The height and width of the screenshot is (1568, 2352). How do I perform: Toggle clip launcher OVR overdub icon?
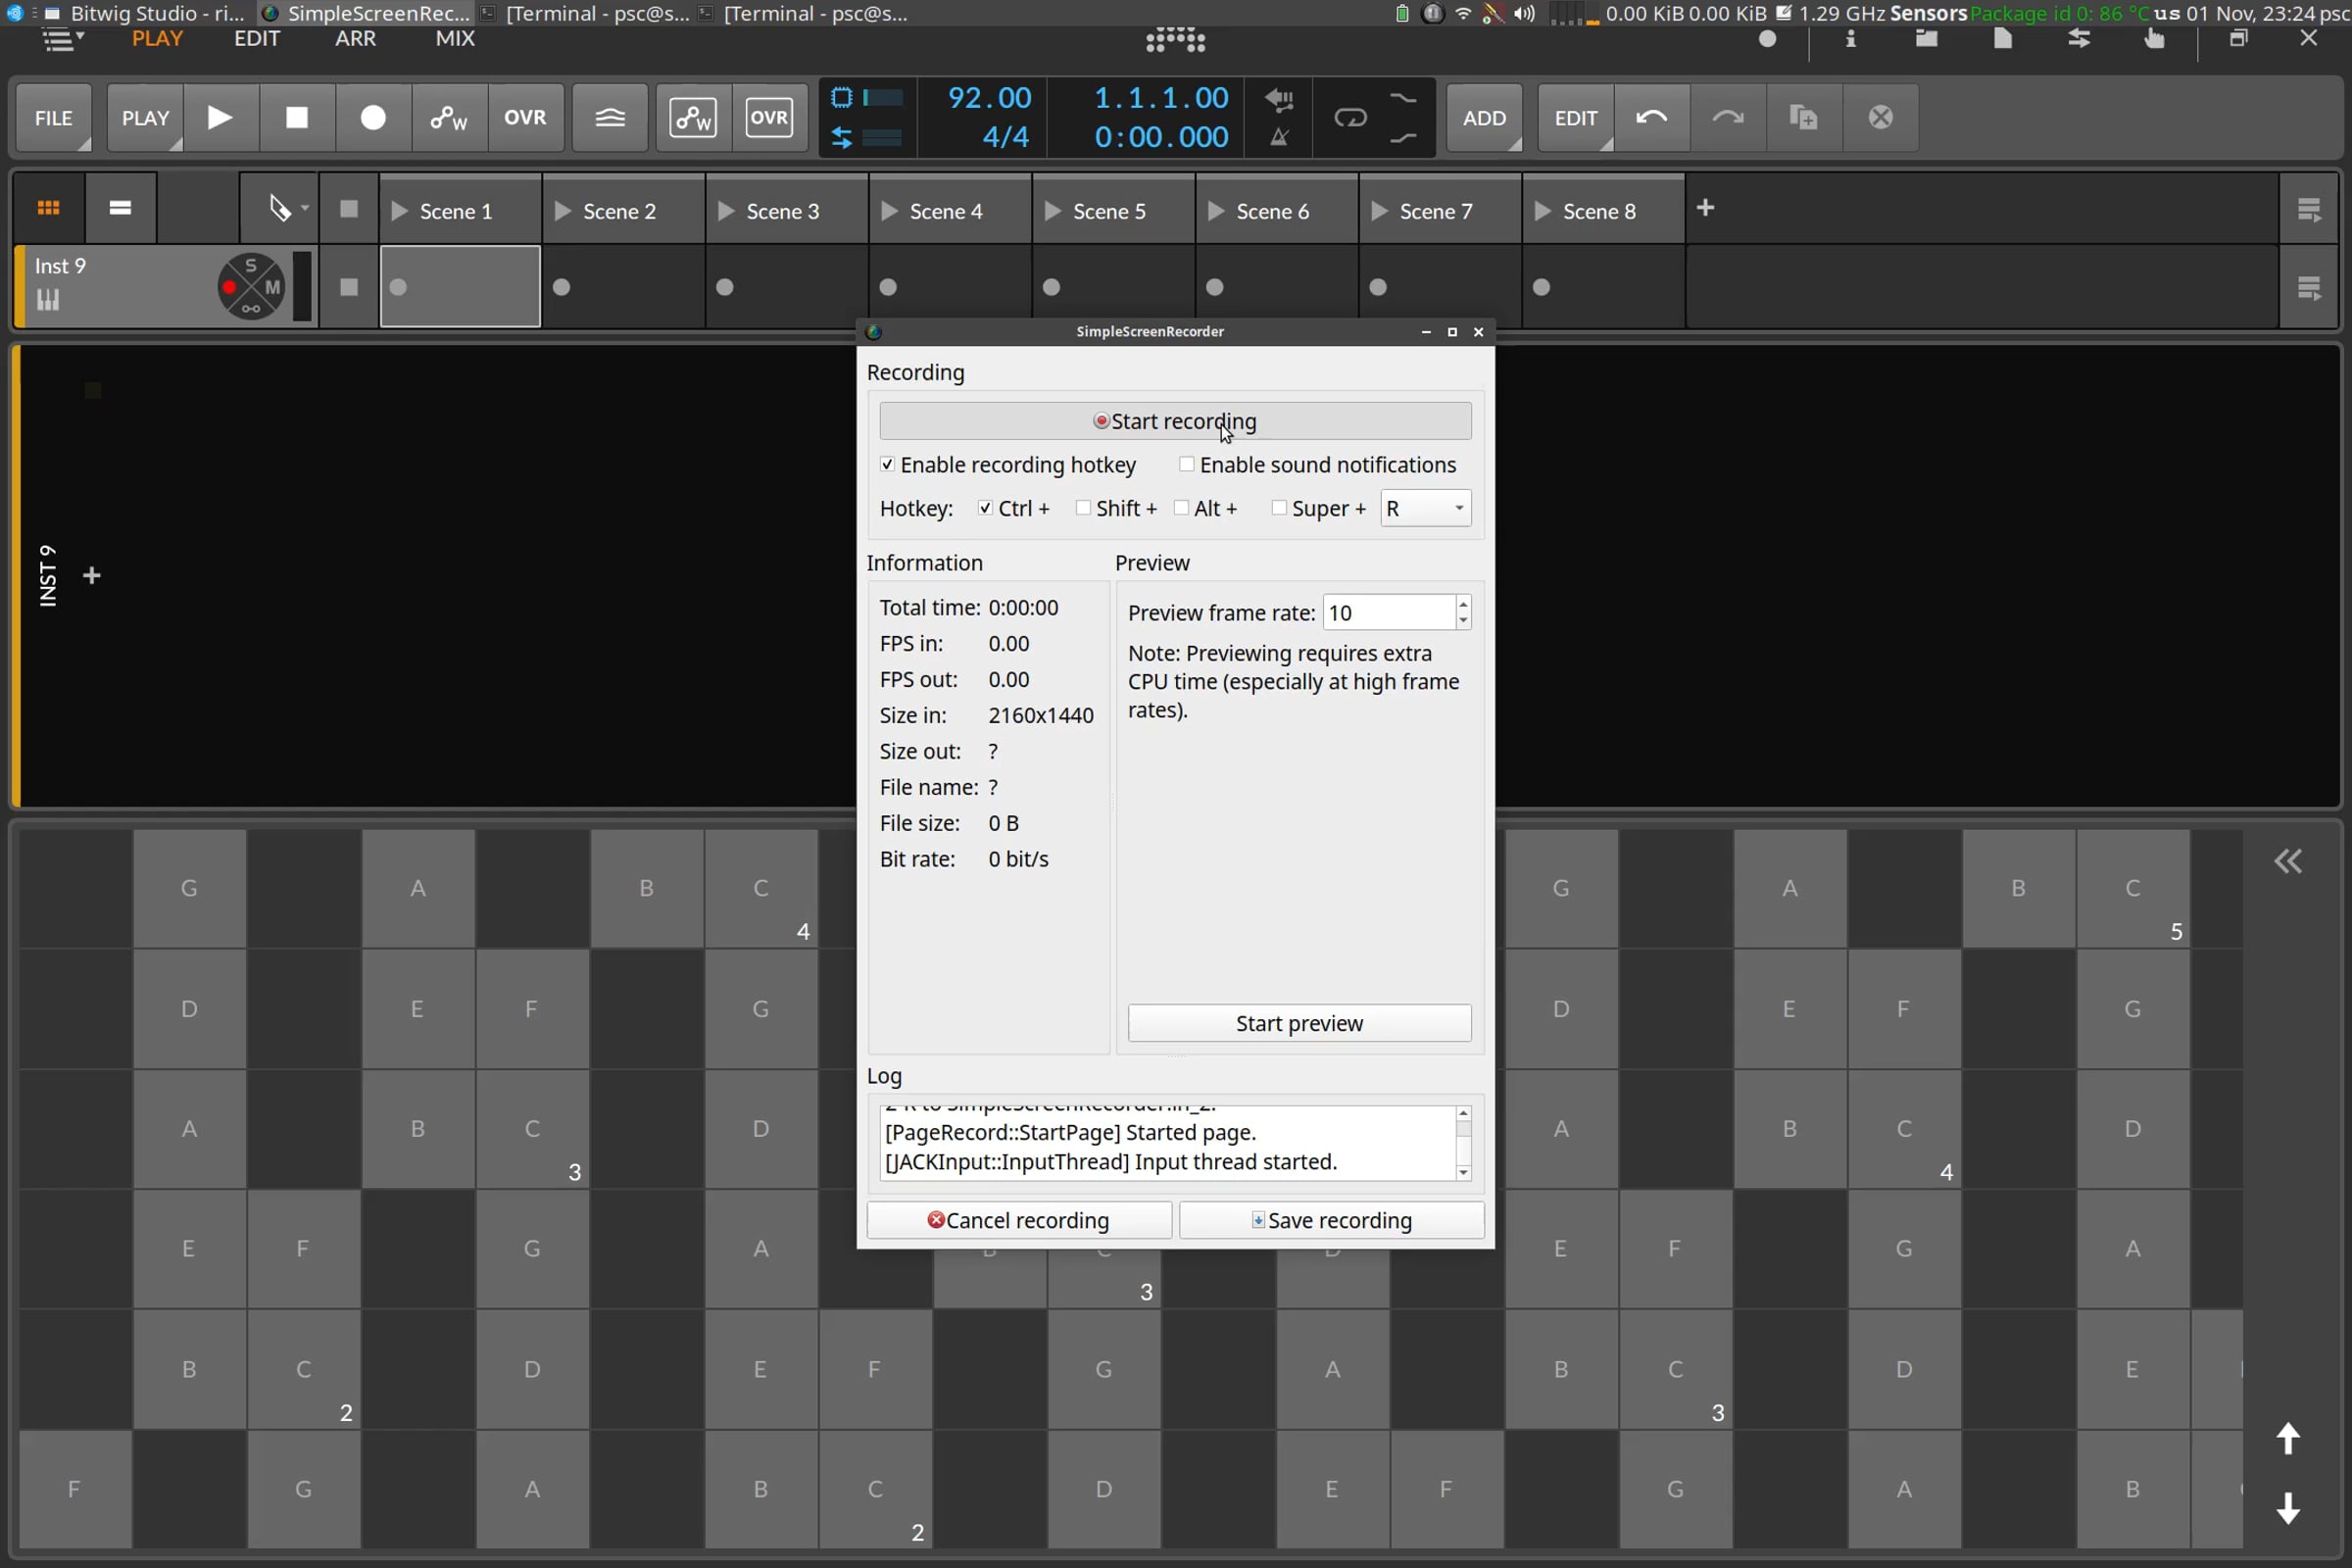click(x=769, y=118)
